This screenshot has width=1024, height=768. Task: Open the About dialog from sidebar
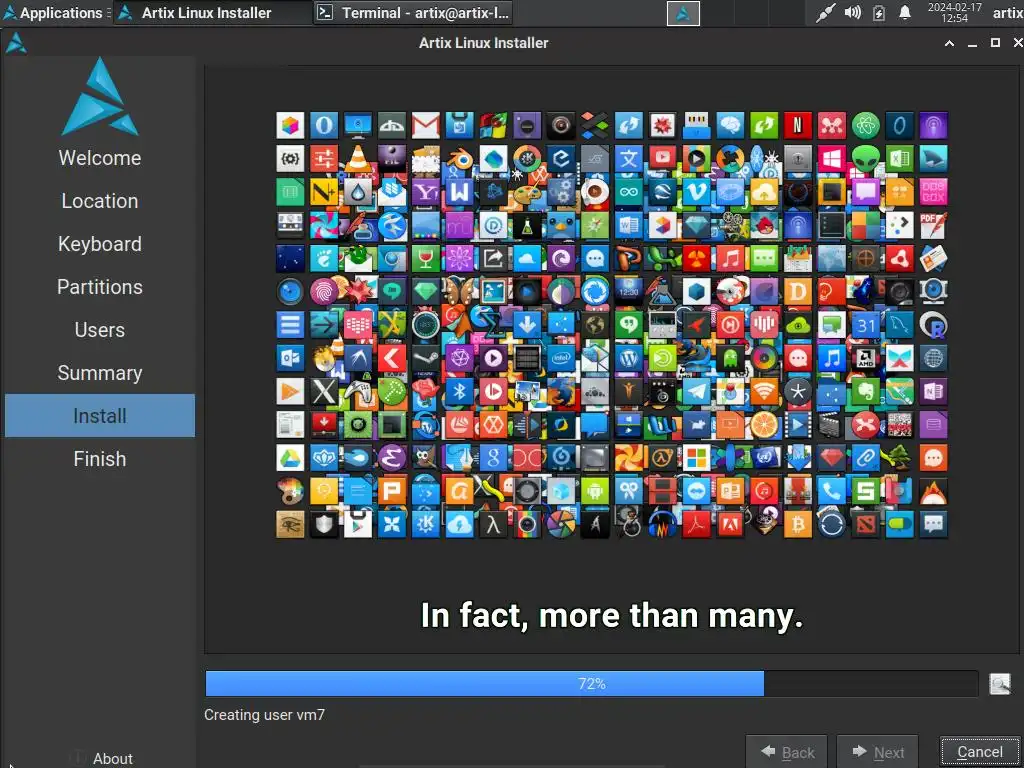[x=101, y=758]
